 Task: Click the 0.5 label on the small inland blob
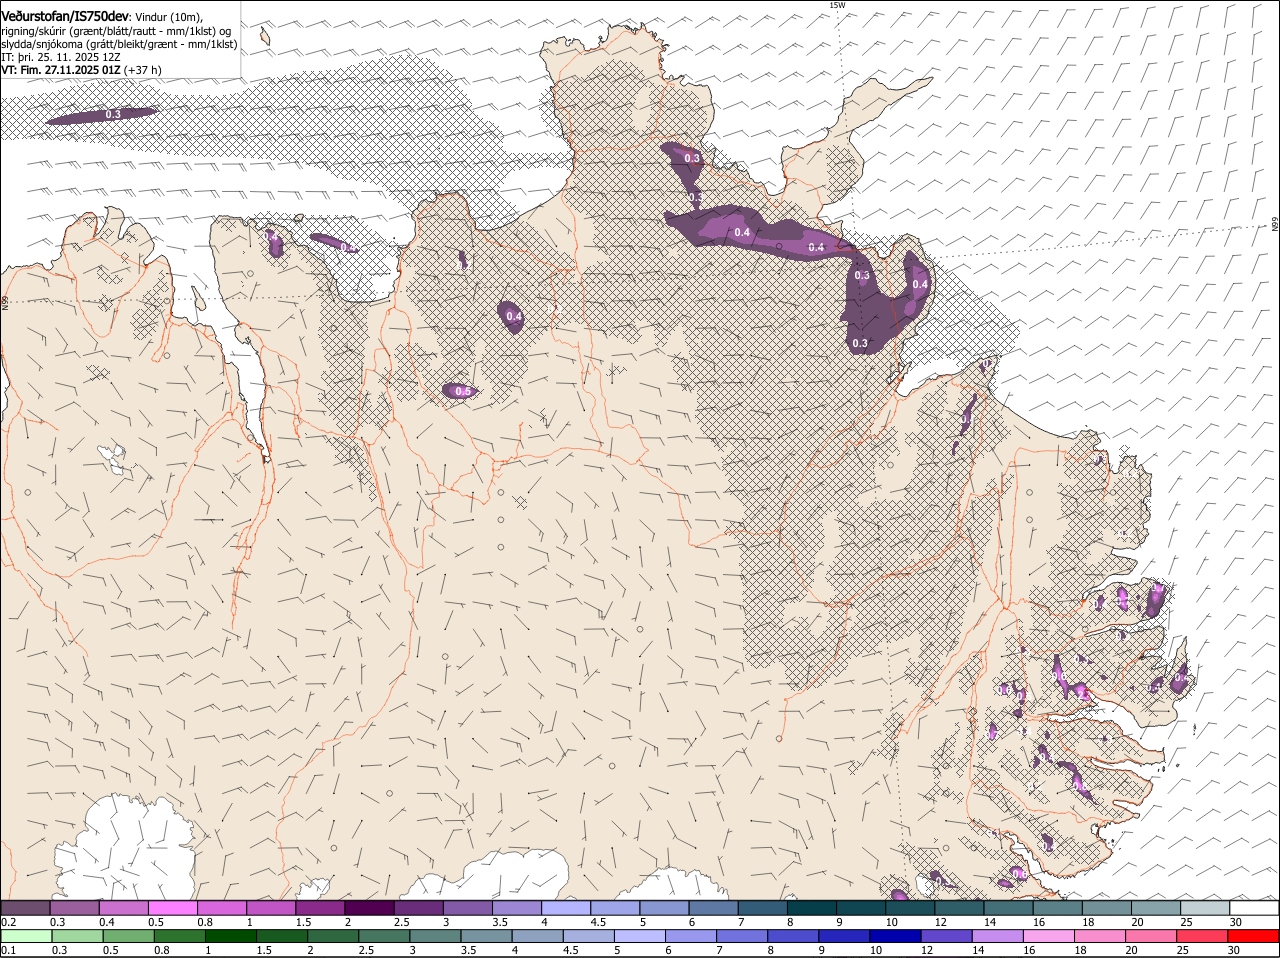[463, 391]
